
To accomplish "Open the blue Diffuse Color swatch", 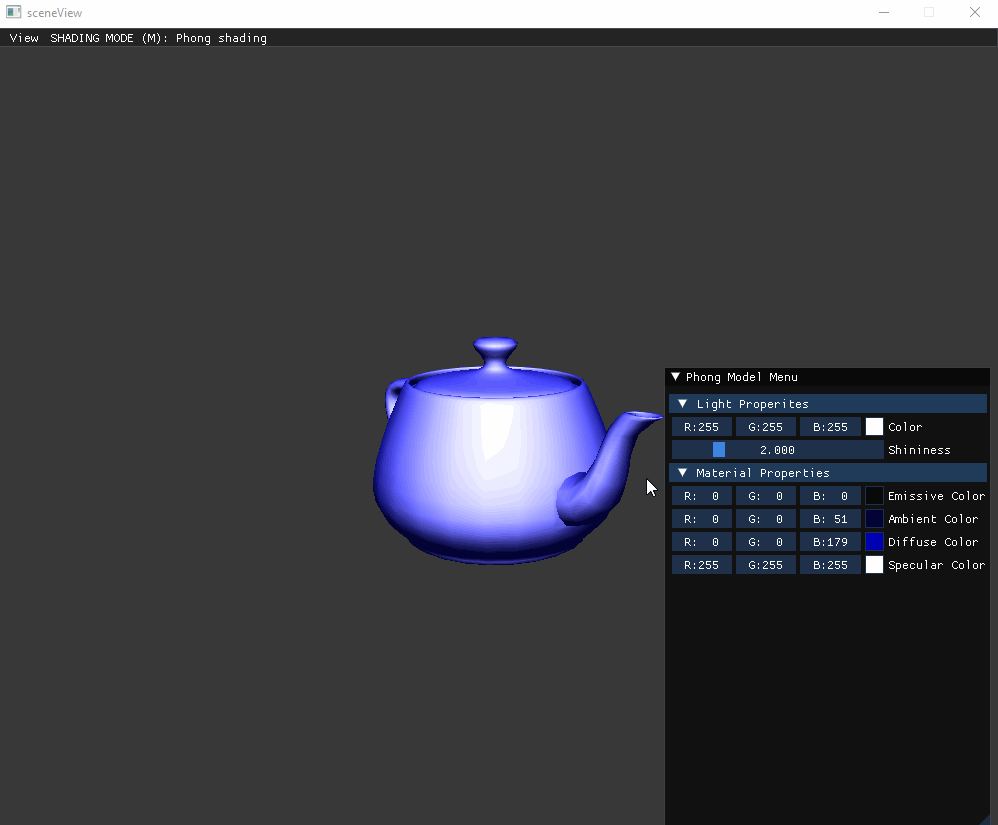I will tap(874, 542).
